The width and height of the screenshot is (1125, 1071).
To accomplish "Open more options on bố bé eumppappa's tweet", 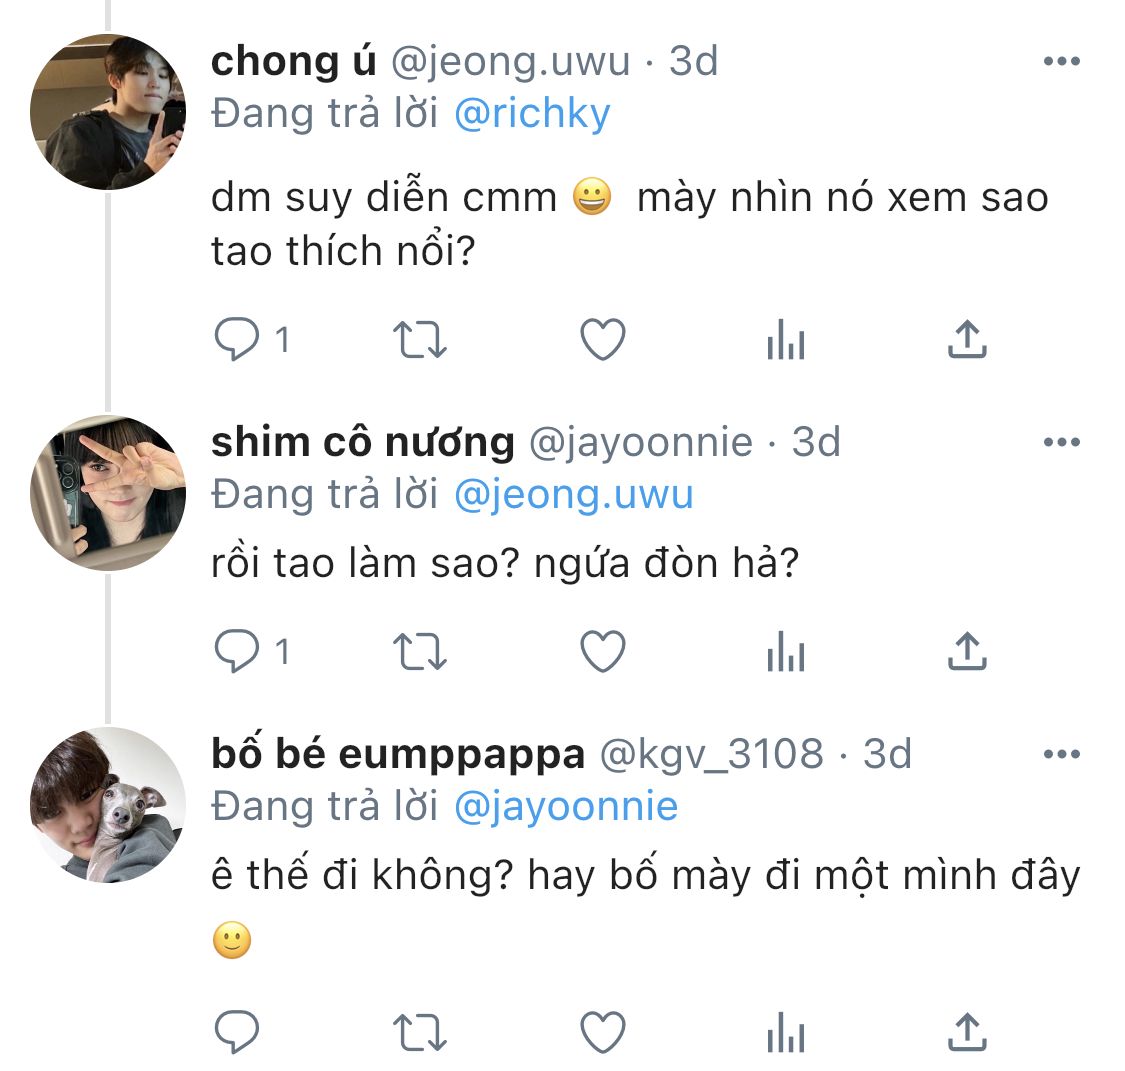I will tap(1061, 754).
